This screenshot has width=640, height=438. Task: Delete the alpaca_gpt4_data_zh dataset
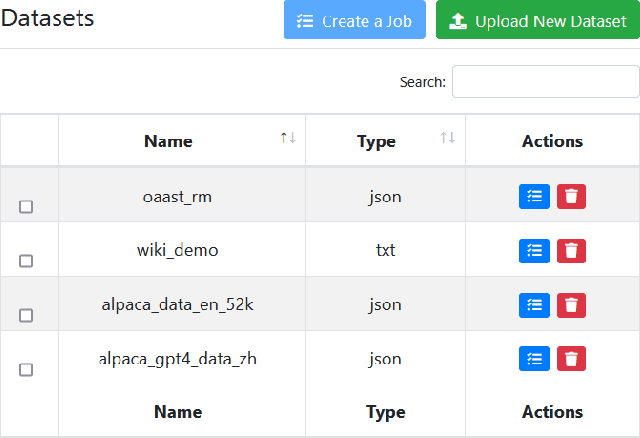tap(571, 359)
